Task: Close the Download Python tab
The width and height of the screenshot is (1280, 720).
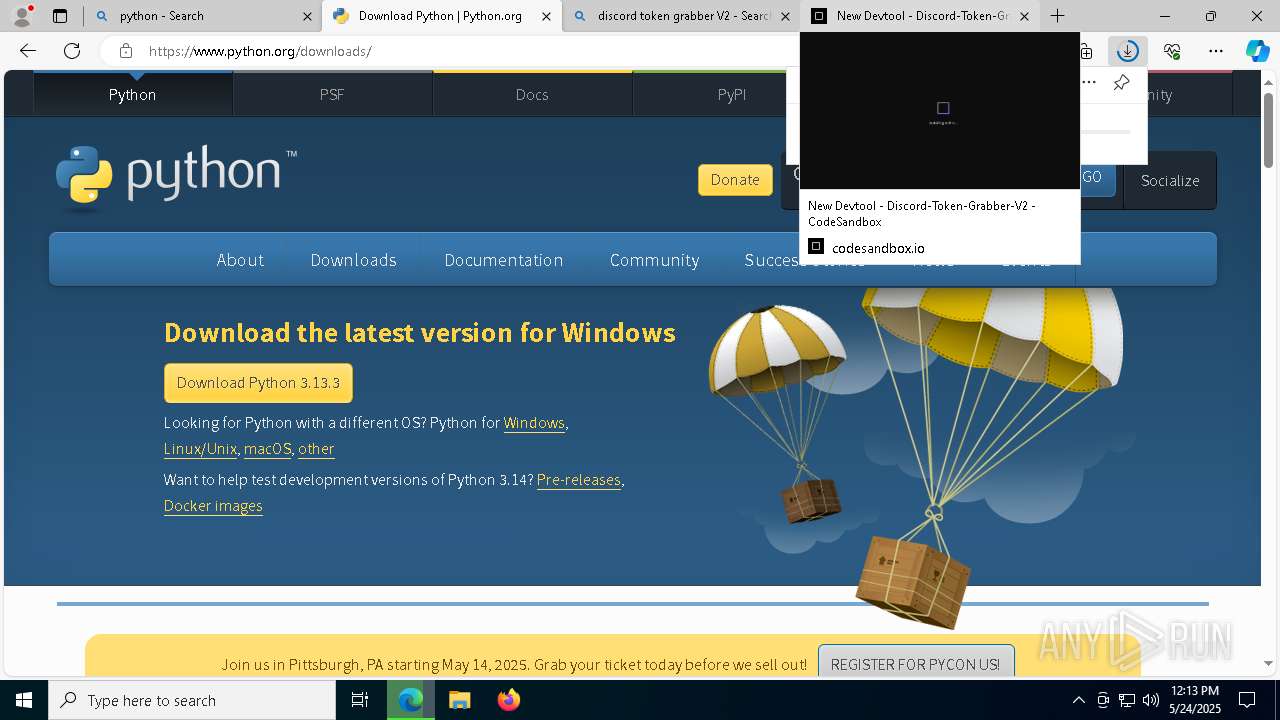Action: (x=546, y=16)
